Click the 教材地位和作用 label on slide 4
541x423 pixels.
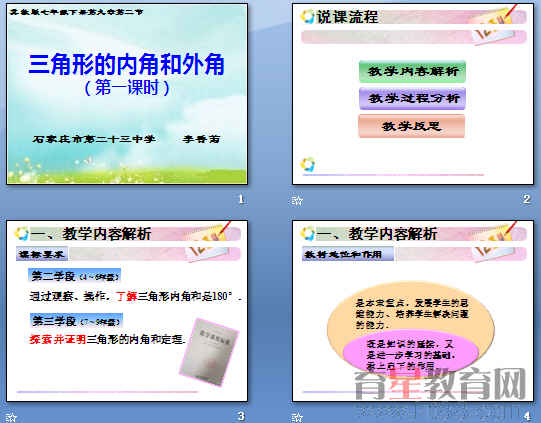coord(347,254)
